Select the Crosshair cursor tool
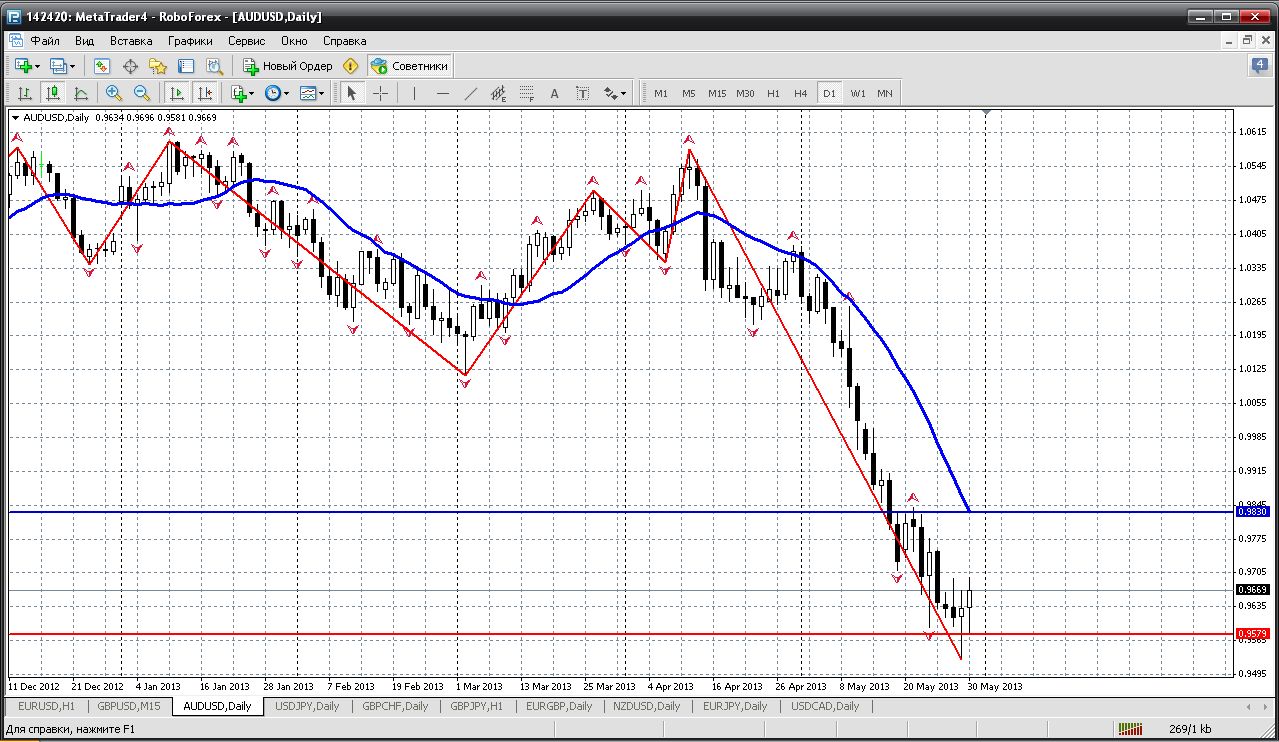 [381, 93]
